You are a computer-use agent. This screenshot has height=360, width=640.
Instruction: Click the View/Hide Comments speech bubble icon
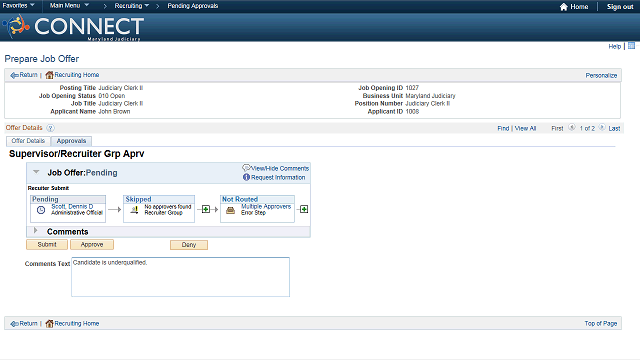(246, 167)
